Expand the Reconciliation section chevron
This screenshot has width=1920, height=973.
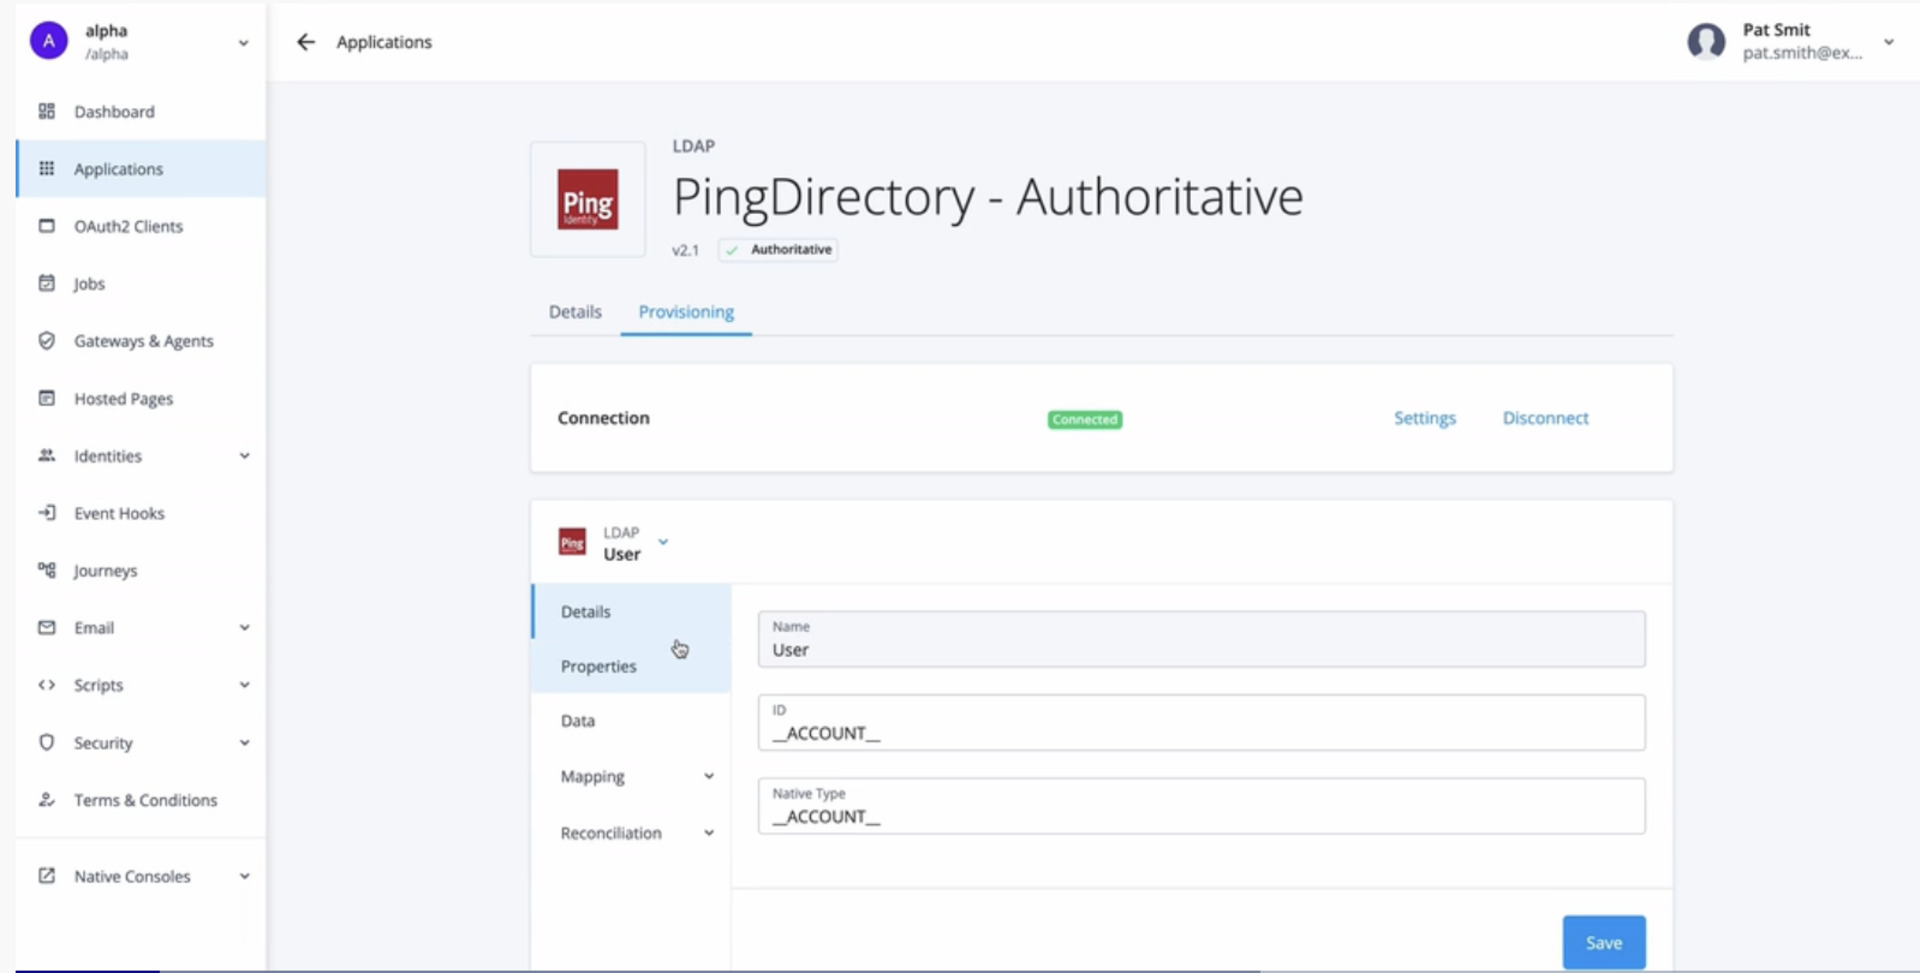click(x=709, y=831)
